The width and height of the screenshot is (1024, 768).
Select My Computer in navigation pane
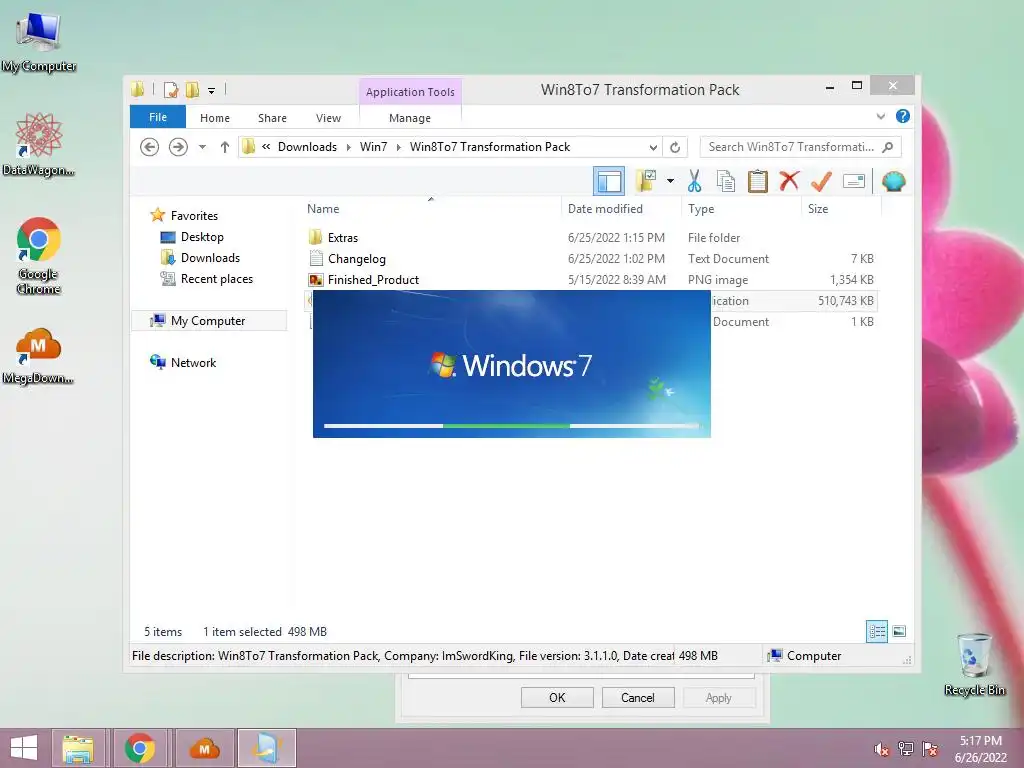click(208, 321)
